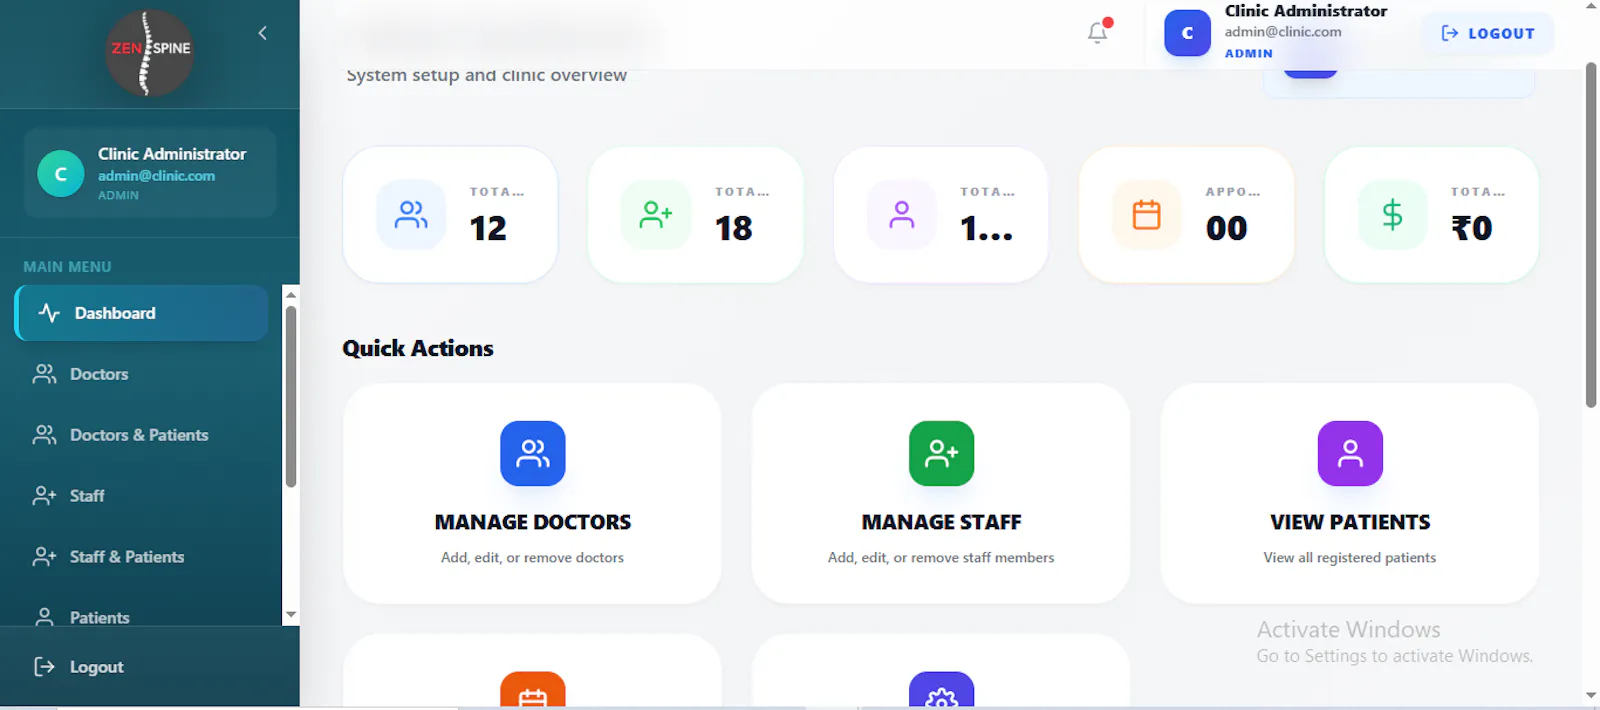This screenshot has width=1600, height=710.
Task: Select Dashboard in the main menu
Action: 141,313
